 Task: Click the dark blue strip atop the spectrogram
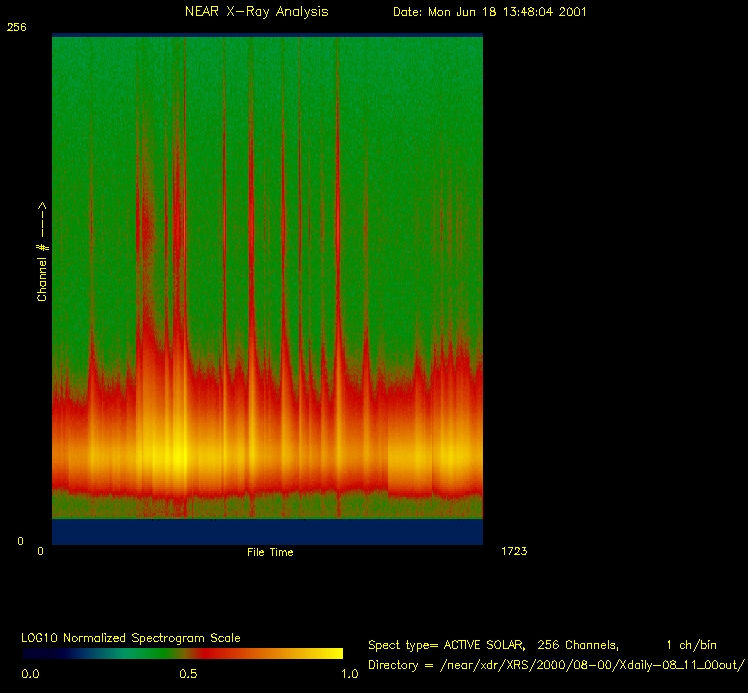click(267, 35)
